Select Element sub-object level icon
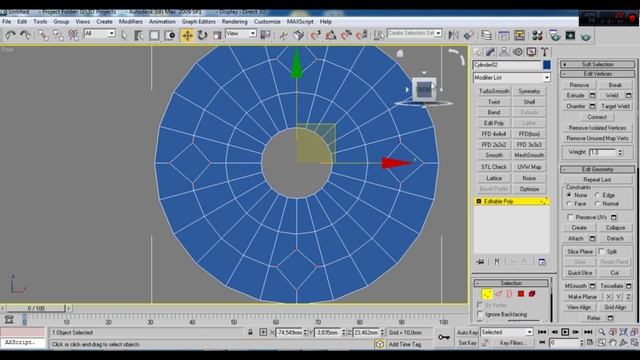The width and height of the screenshot is (640, 360). point(532,294)
